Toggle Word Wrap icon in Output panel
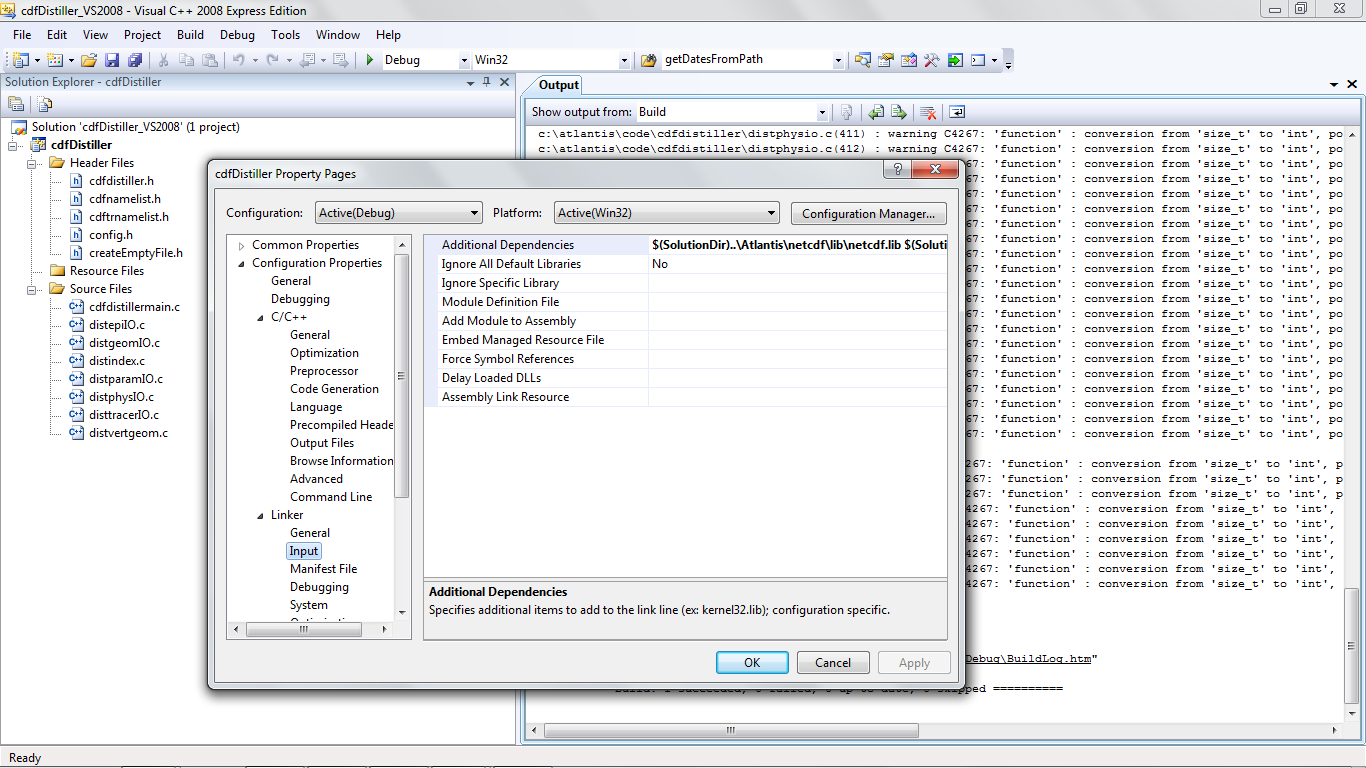 click(x=957, y=112)
